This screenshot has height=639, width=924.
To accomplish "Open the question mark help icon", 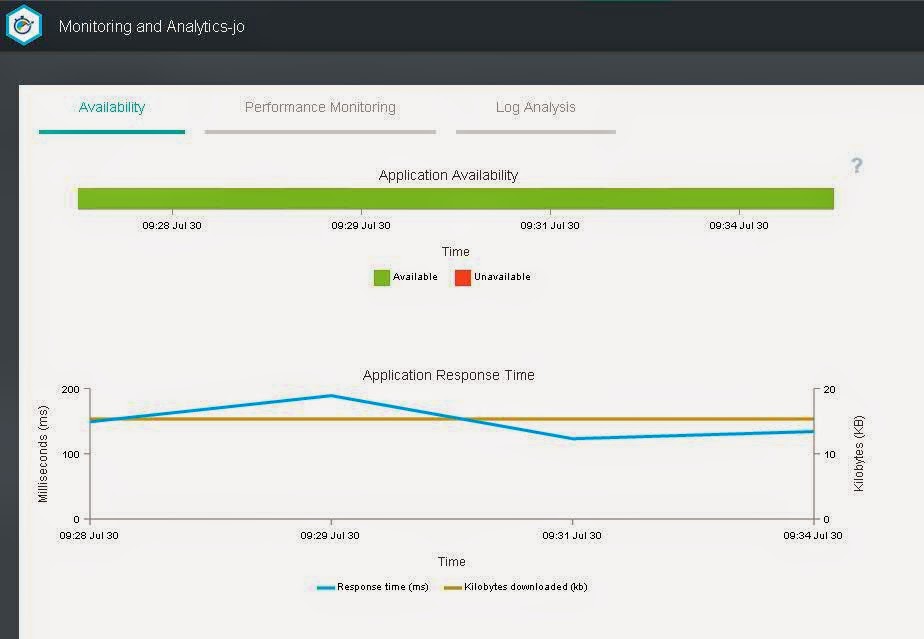I will click(857, 166).
